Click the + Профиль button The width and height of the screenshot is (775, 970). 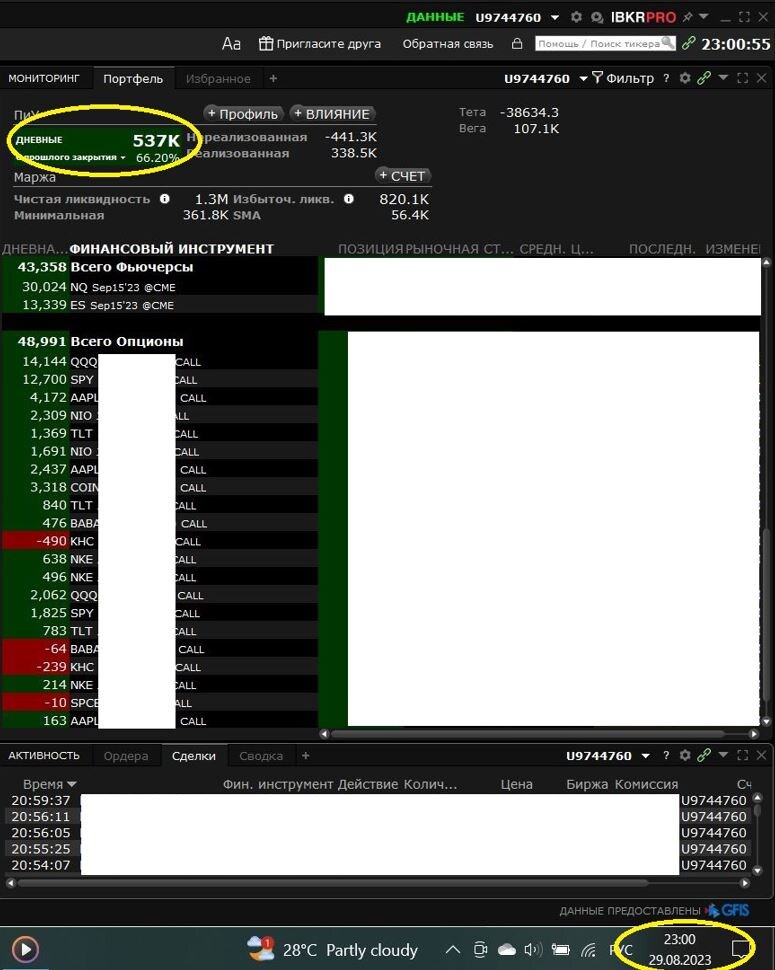coord(243,114)
